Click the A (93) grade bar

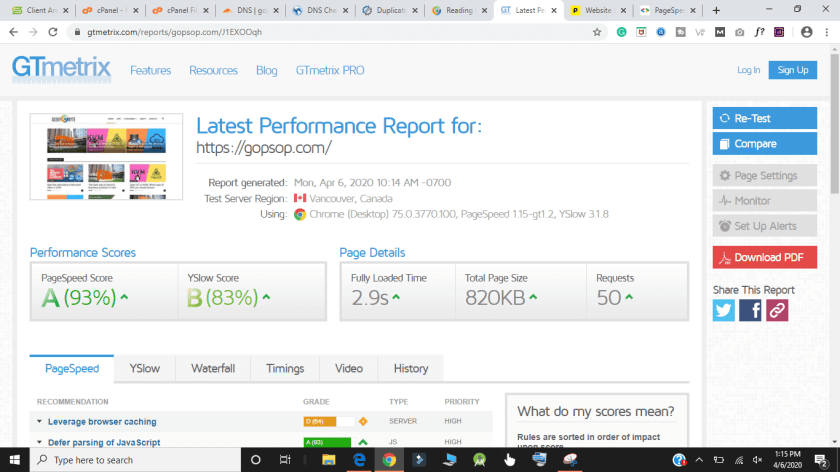(x=327, y=443)
